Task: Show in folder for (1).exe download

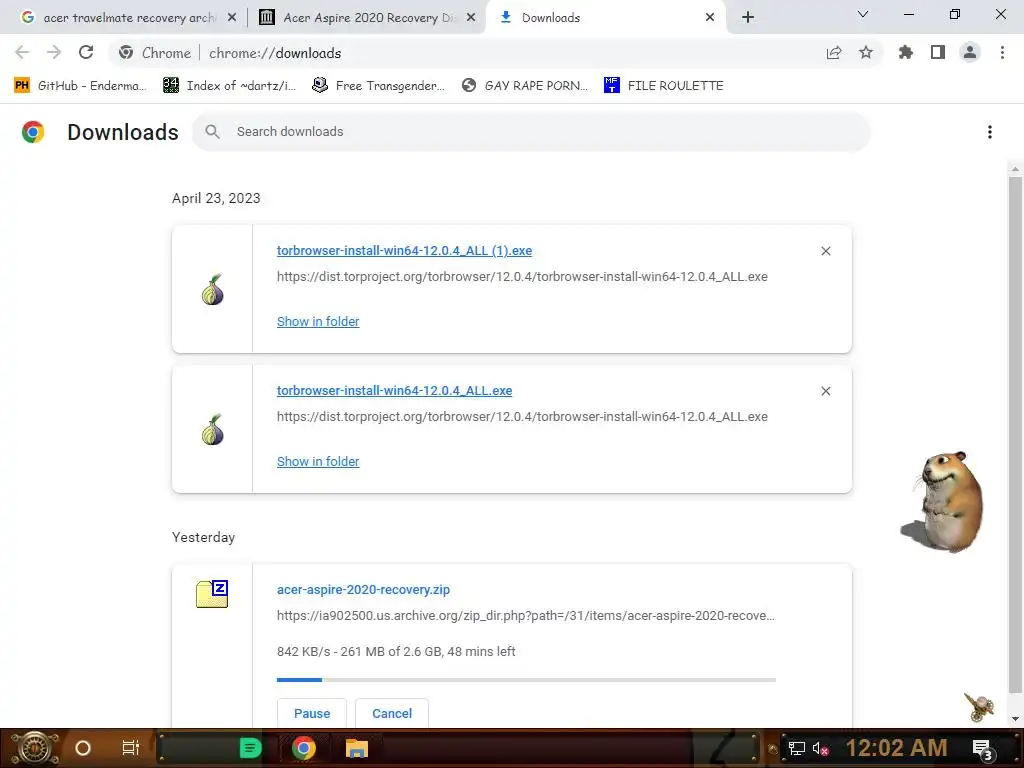Action: pos(318,321)
